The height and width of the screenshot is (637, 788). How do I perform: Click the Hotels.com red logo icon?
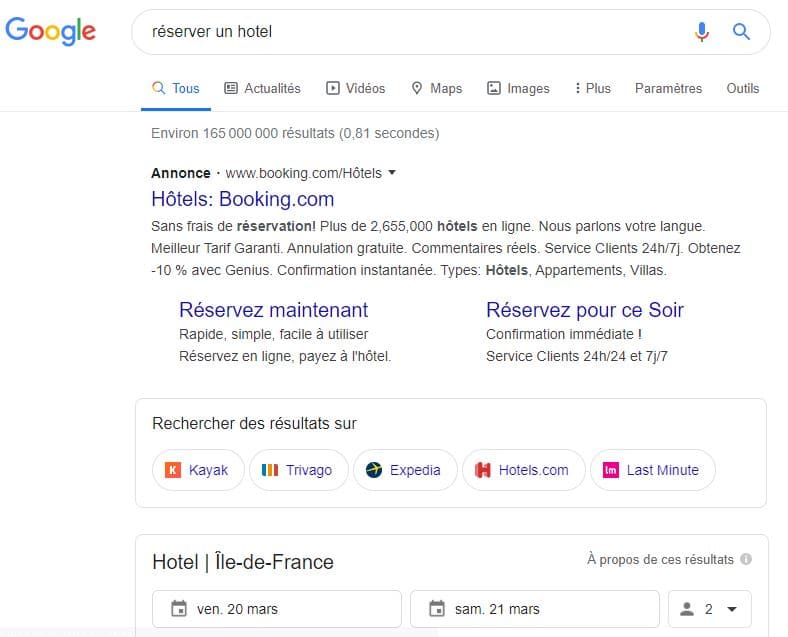pyautogui.click(x=482, y=470)
